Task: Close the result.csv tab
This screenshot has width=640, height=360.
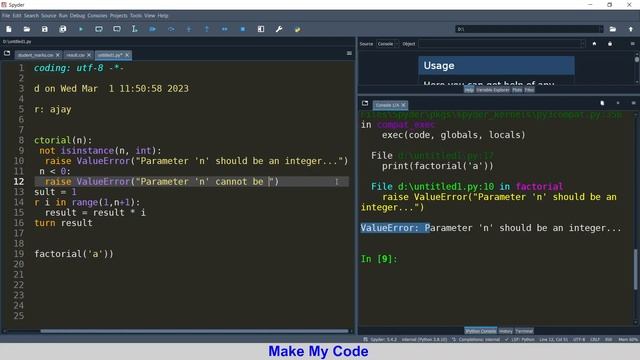Action: click(x=89, y=55)
